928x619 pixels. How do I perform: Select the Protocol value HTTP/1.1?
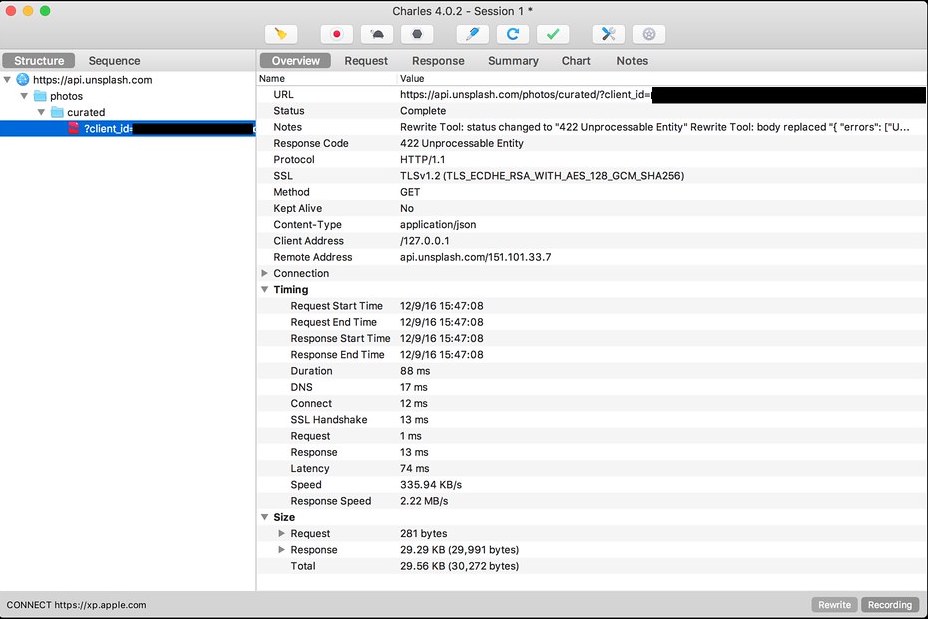click(423, 160)
